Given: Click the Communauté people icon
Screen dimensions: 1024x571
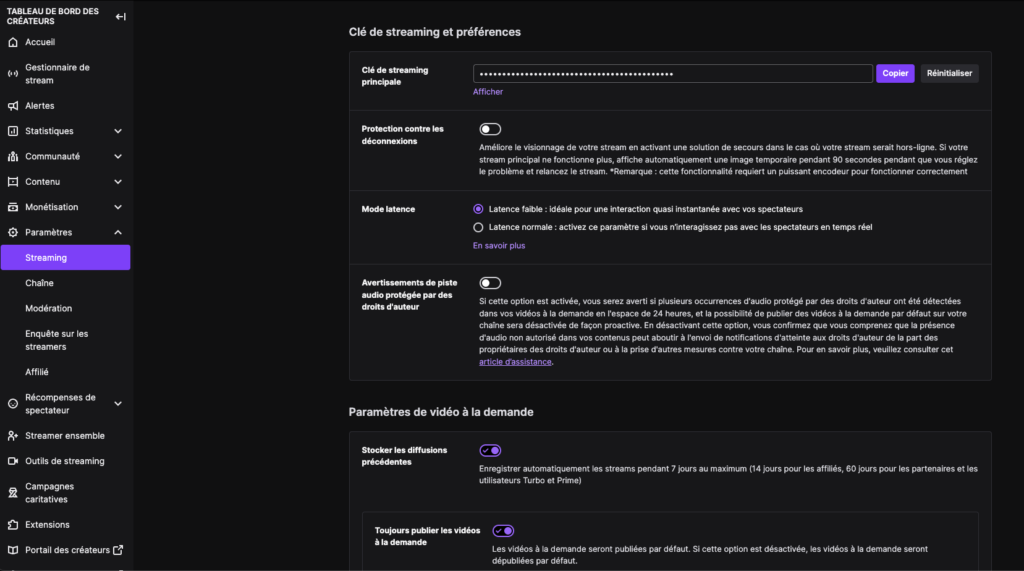Looking at the screenshot, I should (13, 157).
